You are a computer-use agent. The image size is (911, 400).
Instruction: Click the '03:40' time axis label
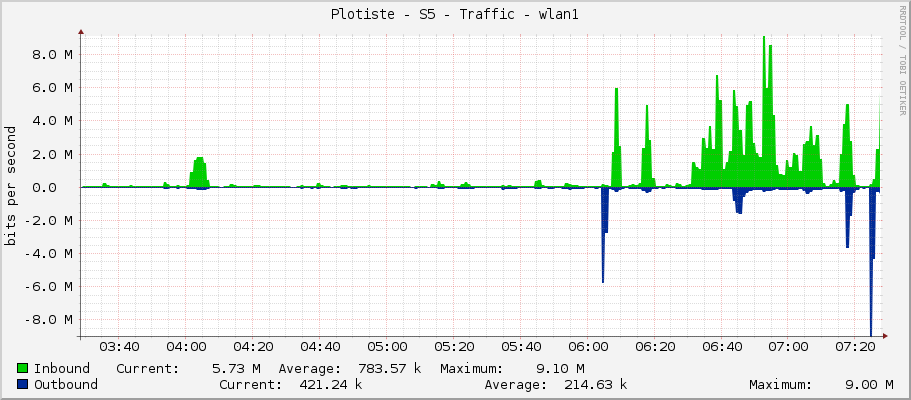click(x=119, y=348)
